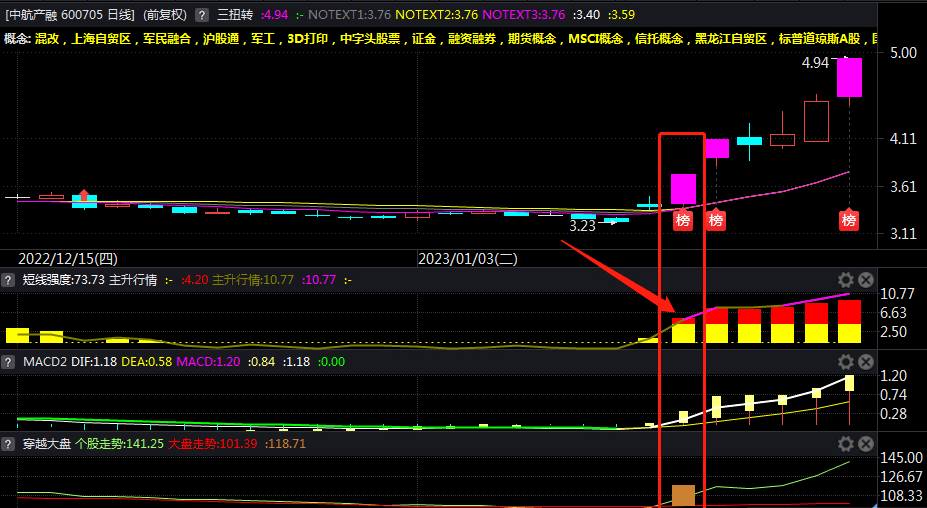Click the NOTEXT1:3.76 value

(349, 15)
